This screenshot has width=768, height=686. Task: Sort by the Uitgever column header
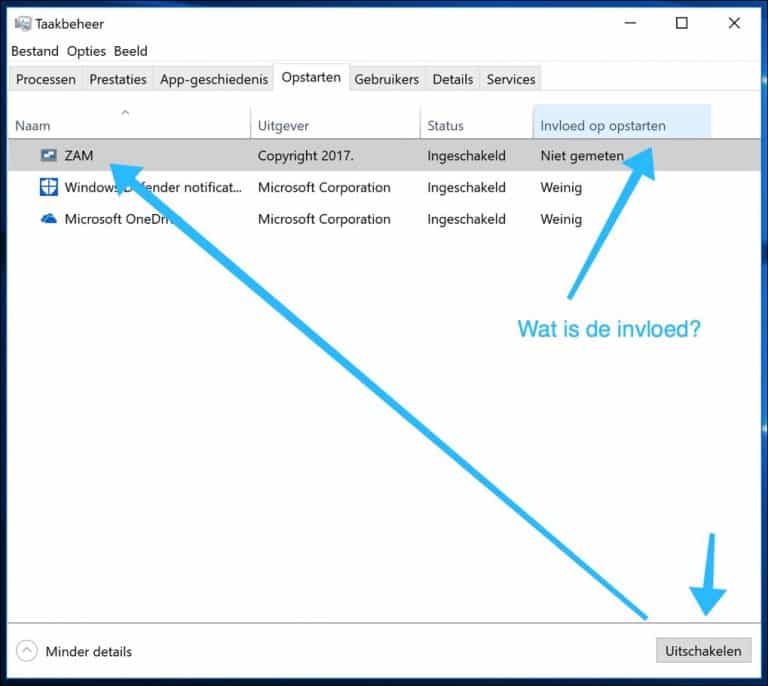[335, 122]
